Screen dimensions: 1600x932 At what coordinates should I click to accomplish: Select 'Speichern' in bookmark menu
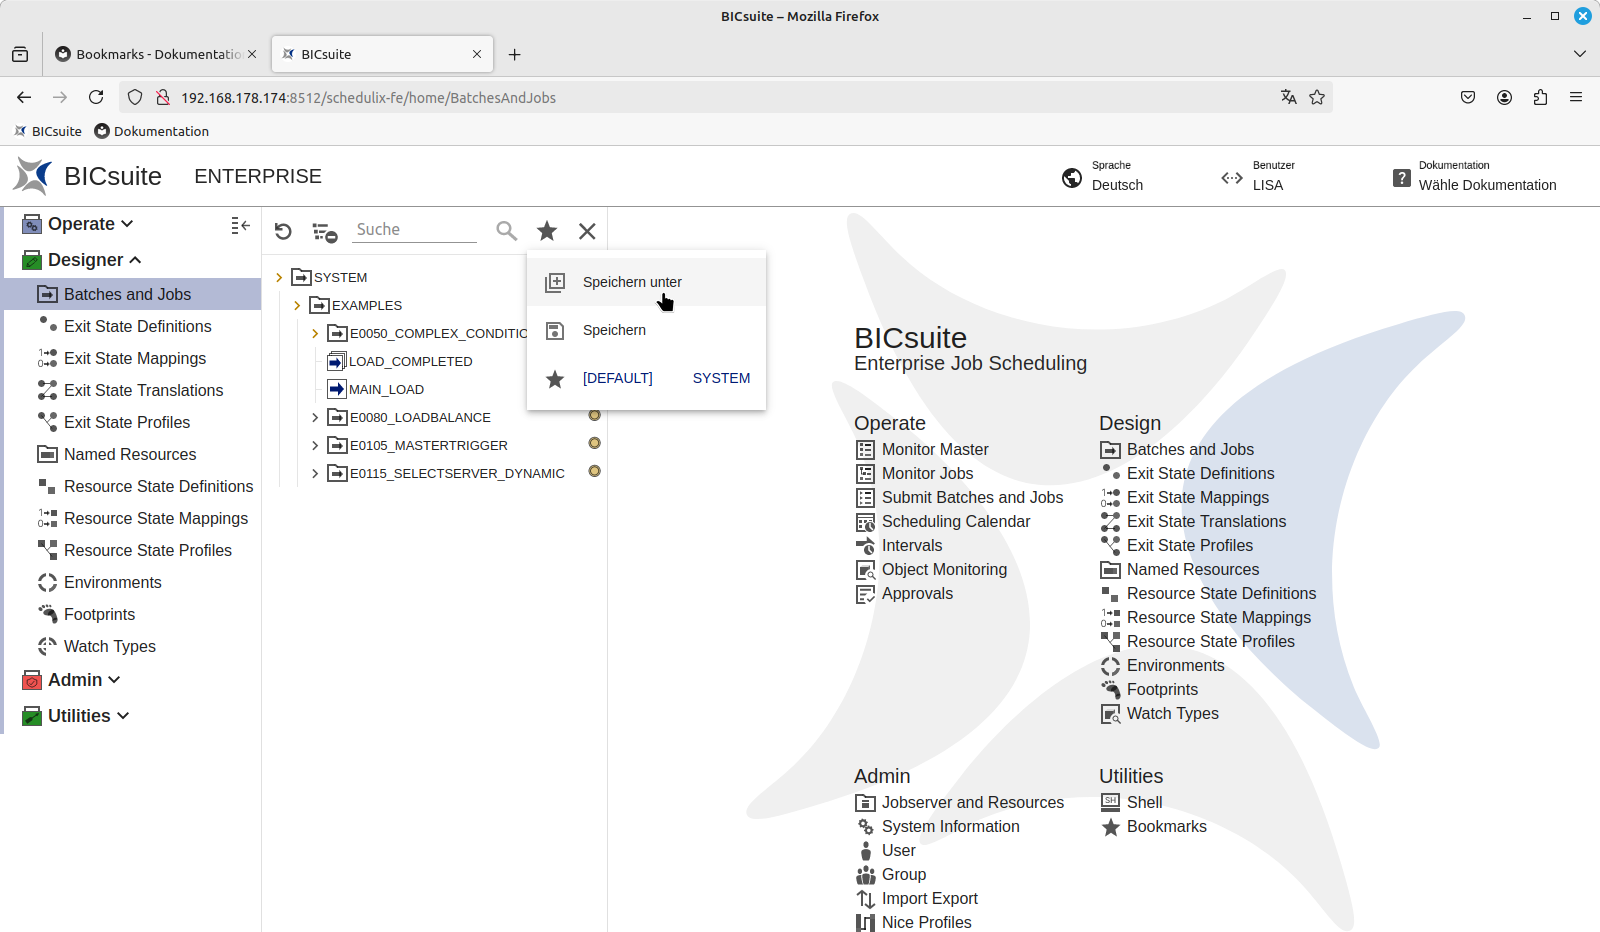click(614, 330)
